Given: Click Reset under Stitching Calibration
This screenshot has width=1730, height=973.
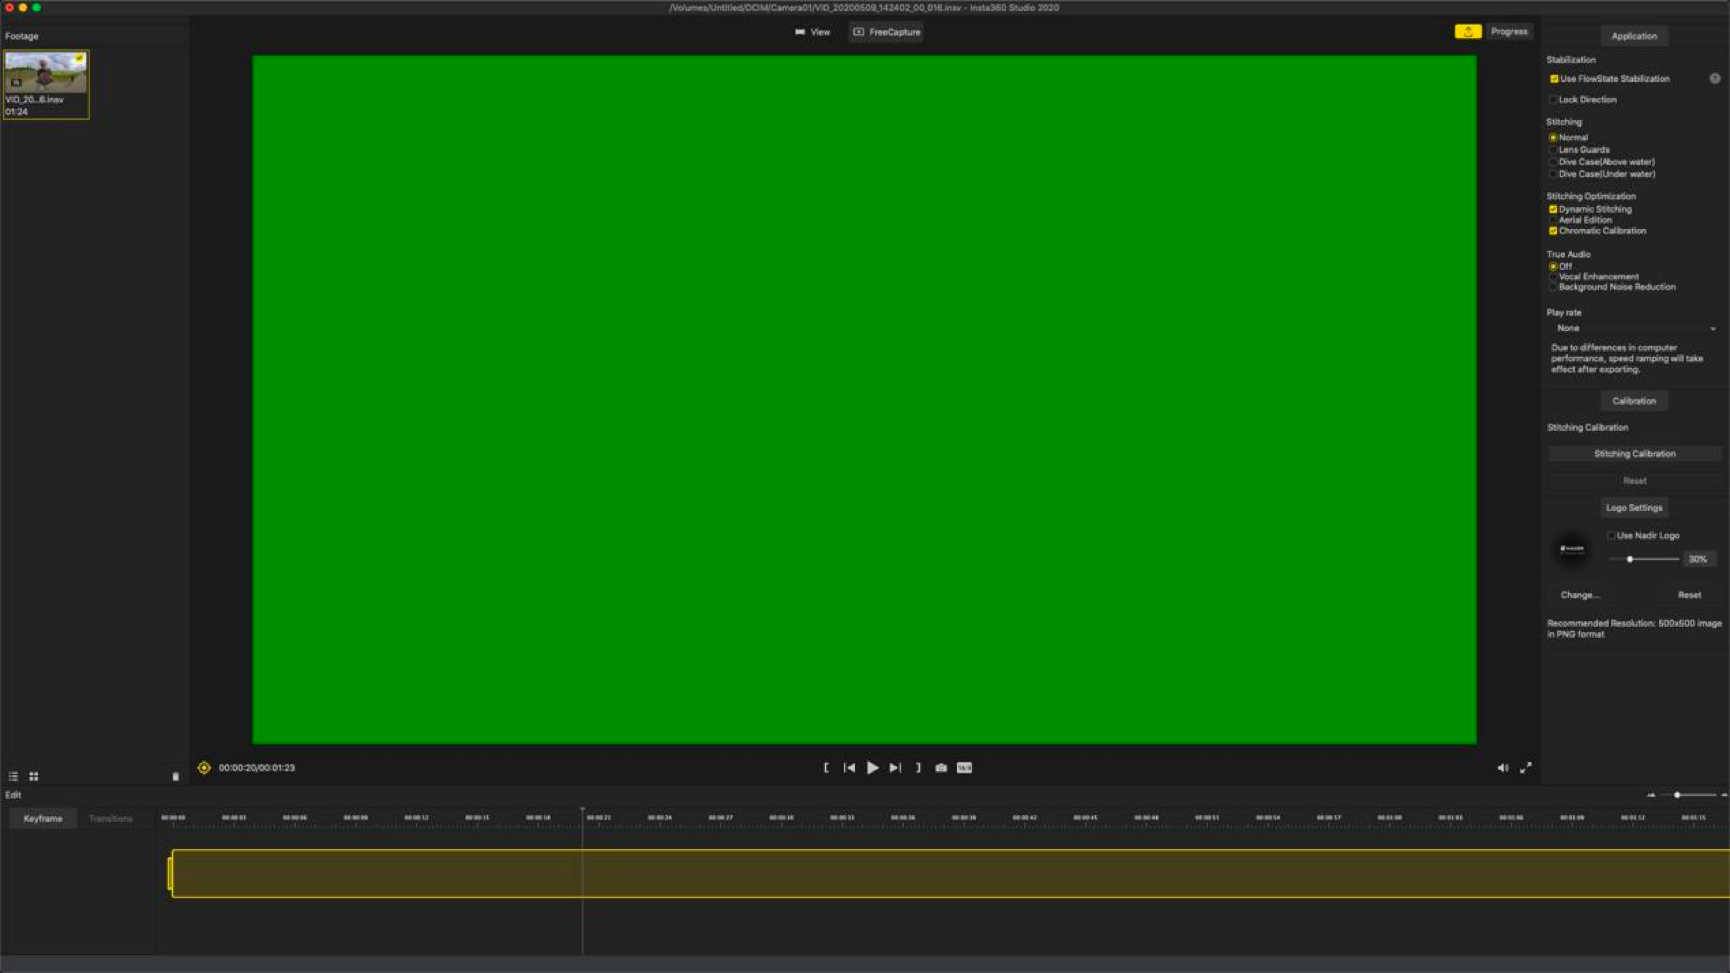Looking at the screenshot, I should click(x=1634, y=481).
